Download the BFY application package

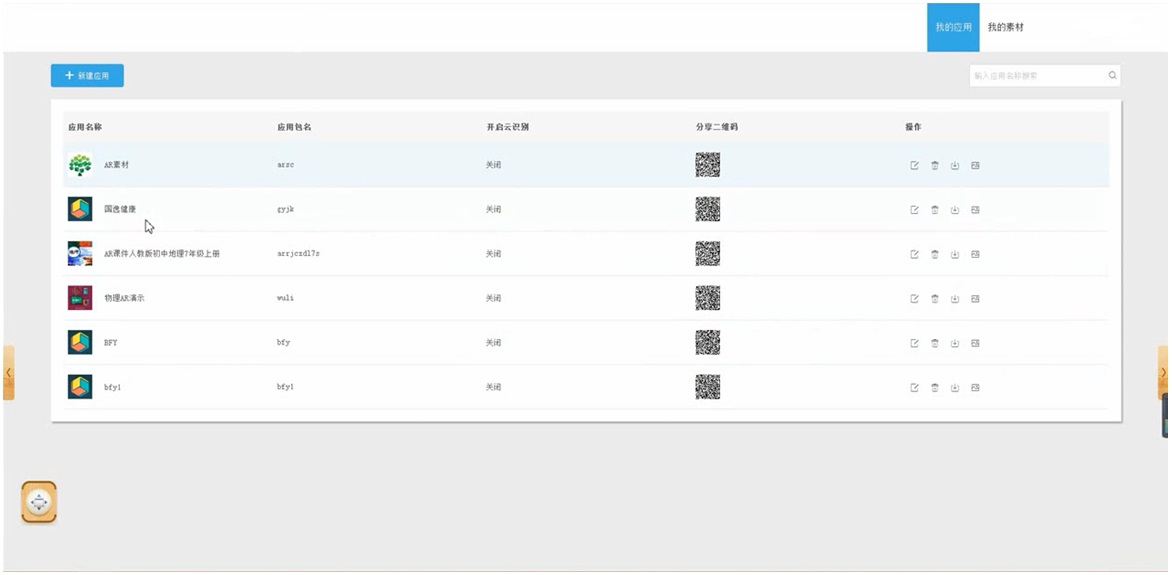pos(954,343)
